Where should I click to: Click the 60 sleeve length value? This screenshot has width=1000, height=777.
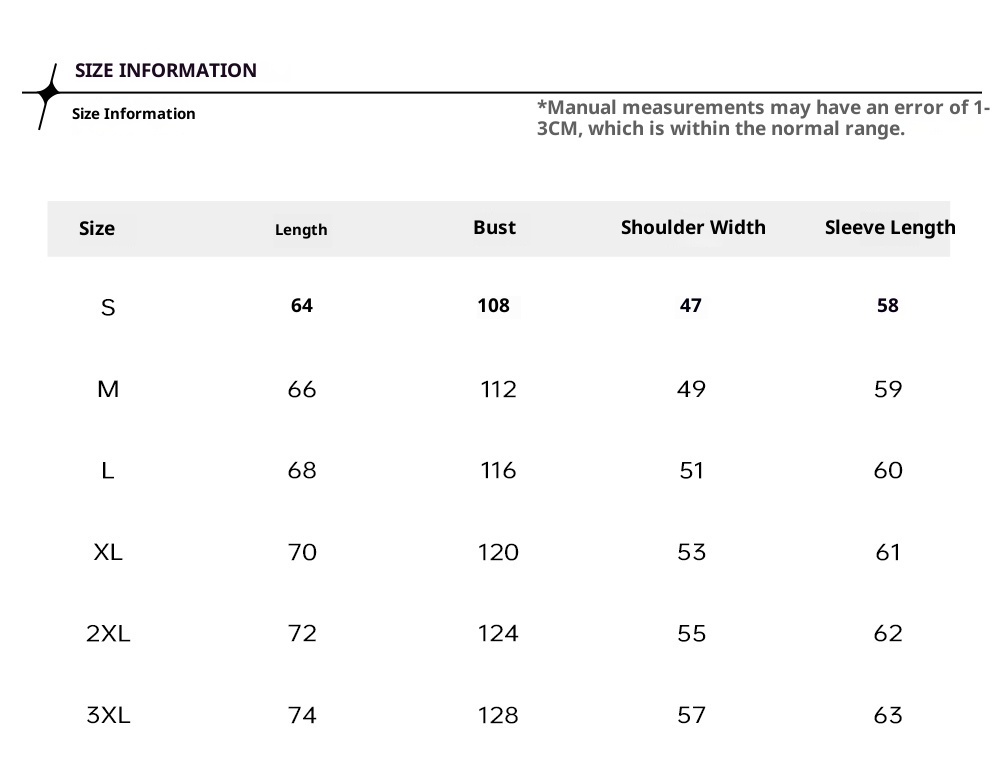click(888, 471)
